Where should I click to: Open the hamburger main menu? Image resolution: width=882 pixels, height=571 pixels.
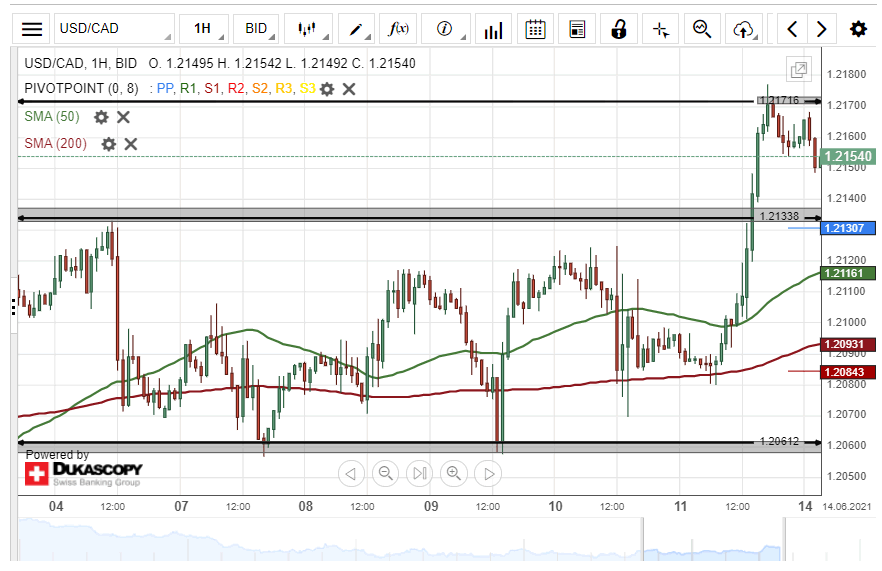point(33,29)
